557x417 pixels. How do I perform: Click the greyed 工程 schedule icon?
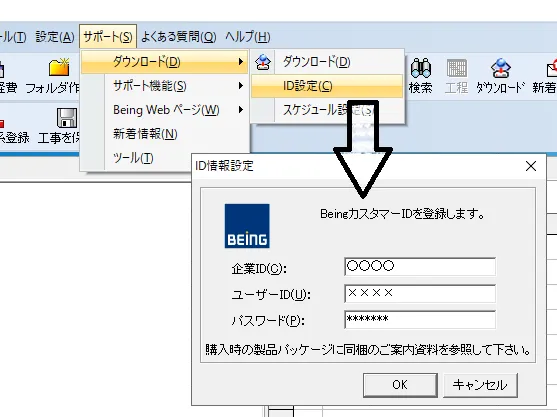pos(456,68)
